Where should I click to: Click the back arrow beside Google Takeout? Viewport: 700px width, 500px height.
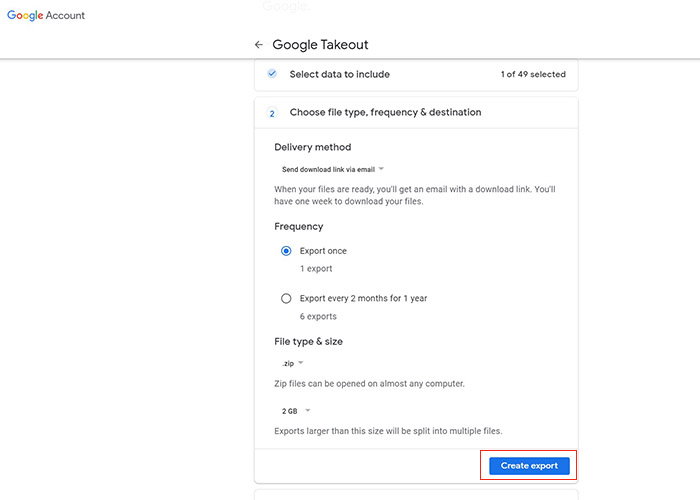coord(258,45)
